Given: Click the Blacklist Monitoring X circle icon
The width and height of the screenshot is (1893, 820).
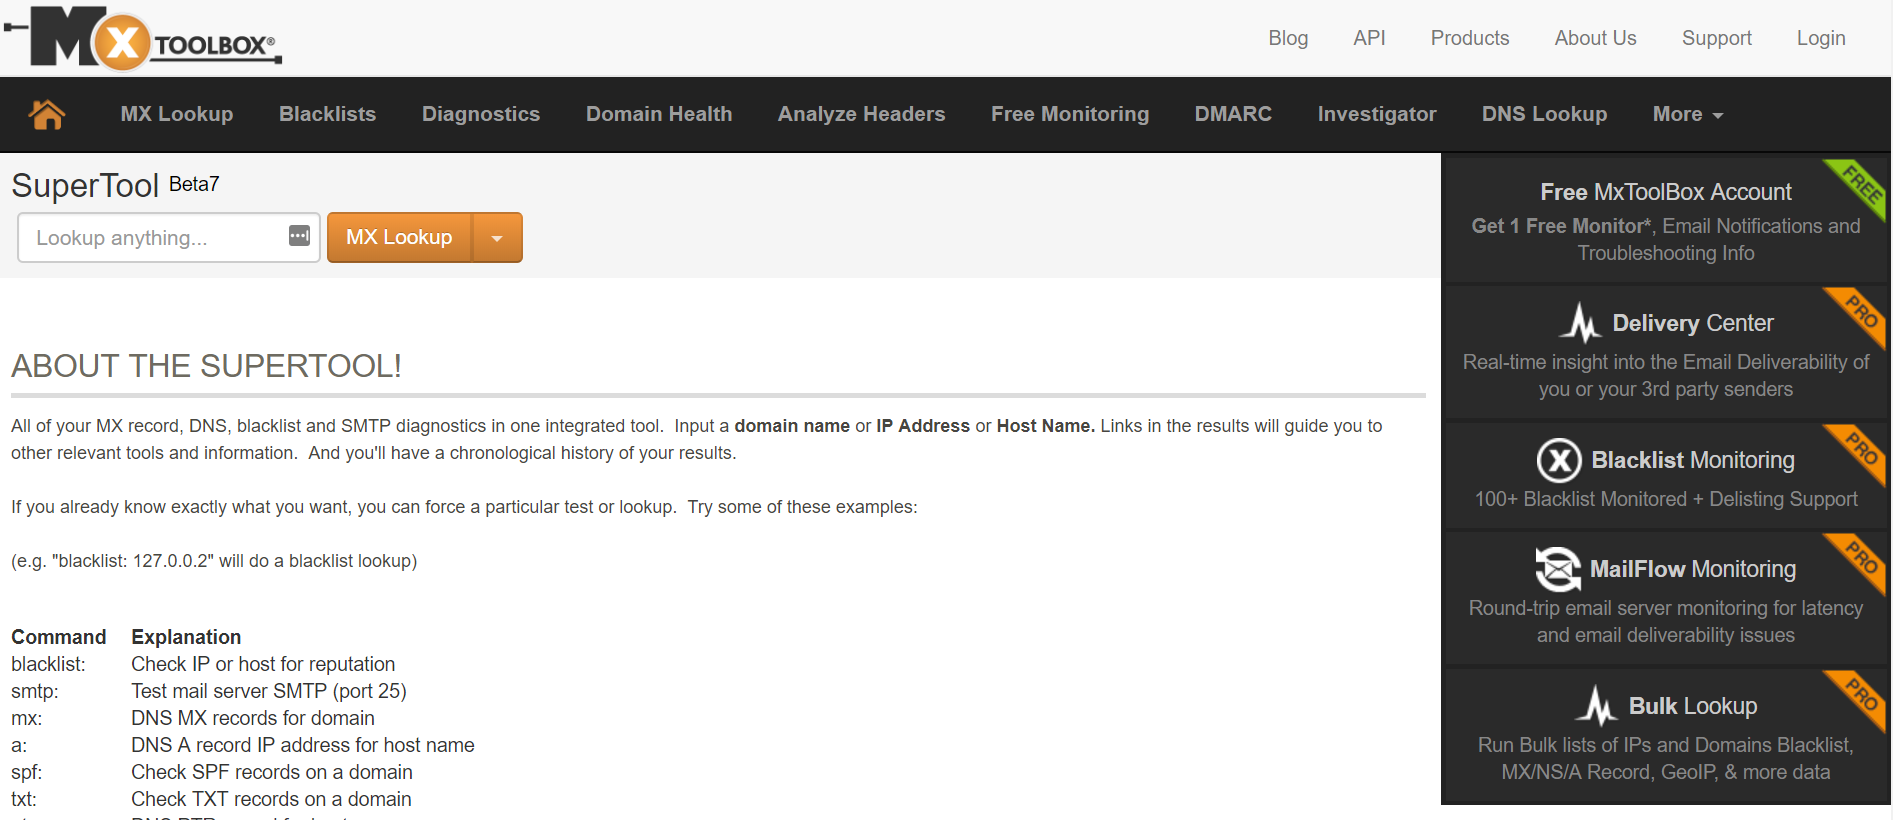Looking at the screenshot, I should (1559, 460).
